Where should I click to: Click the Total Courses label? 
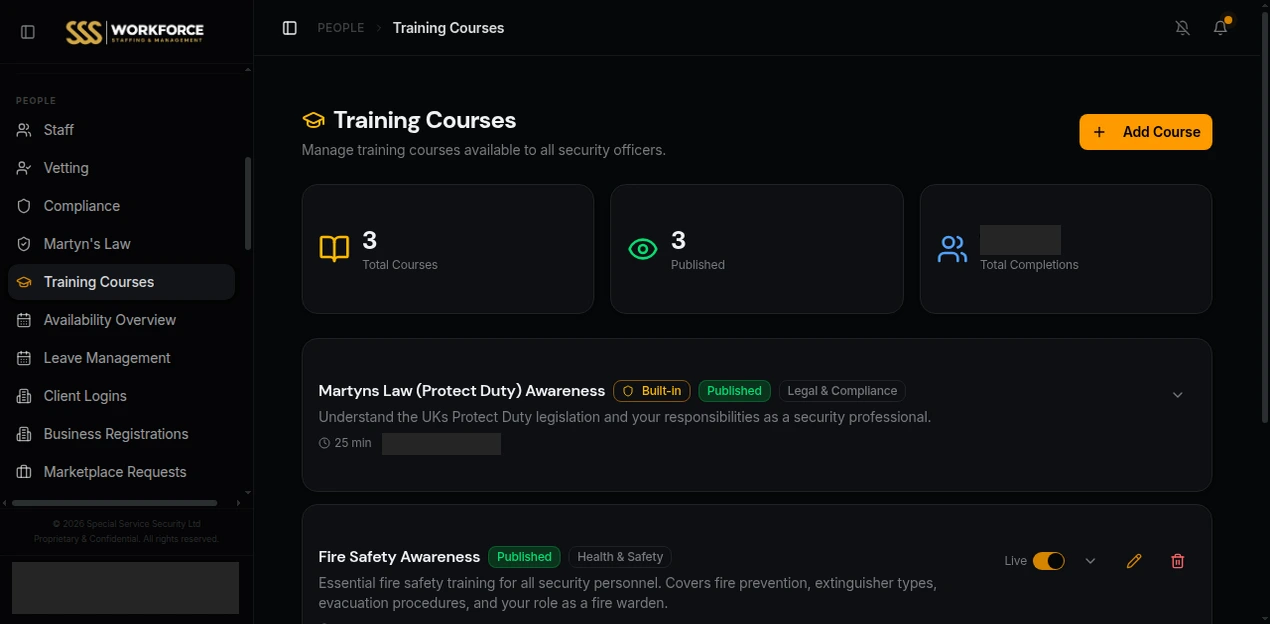(x=400, y=265)
